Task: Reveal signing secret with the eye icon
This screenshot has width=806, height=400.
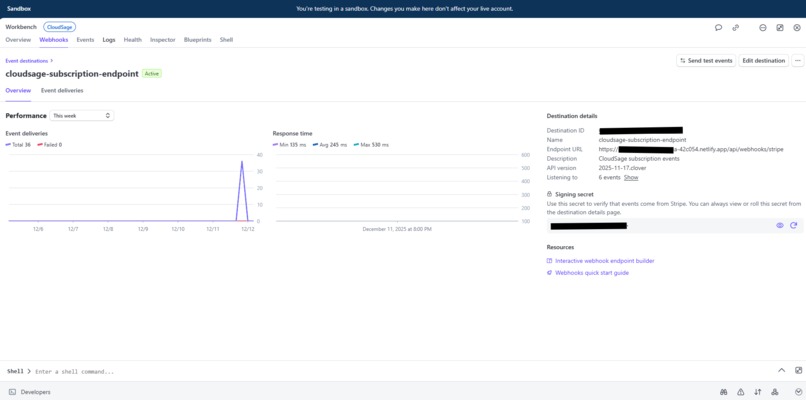Action: pos(780,225)
